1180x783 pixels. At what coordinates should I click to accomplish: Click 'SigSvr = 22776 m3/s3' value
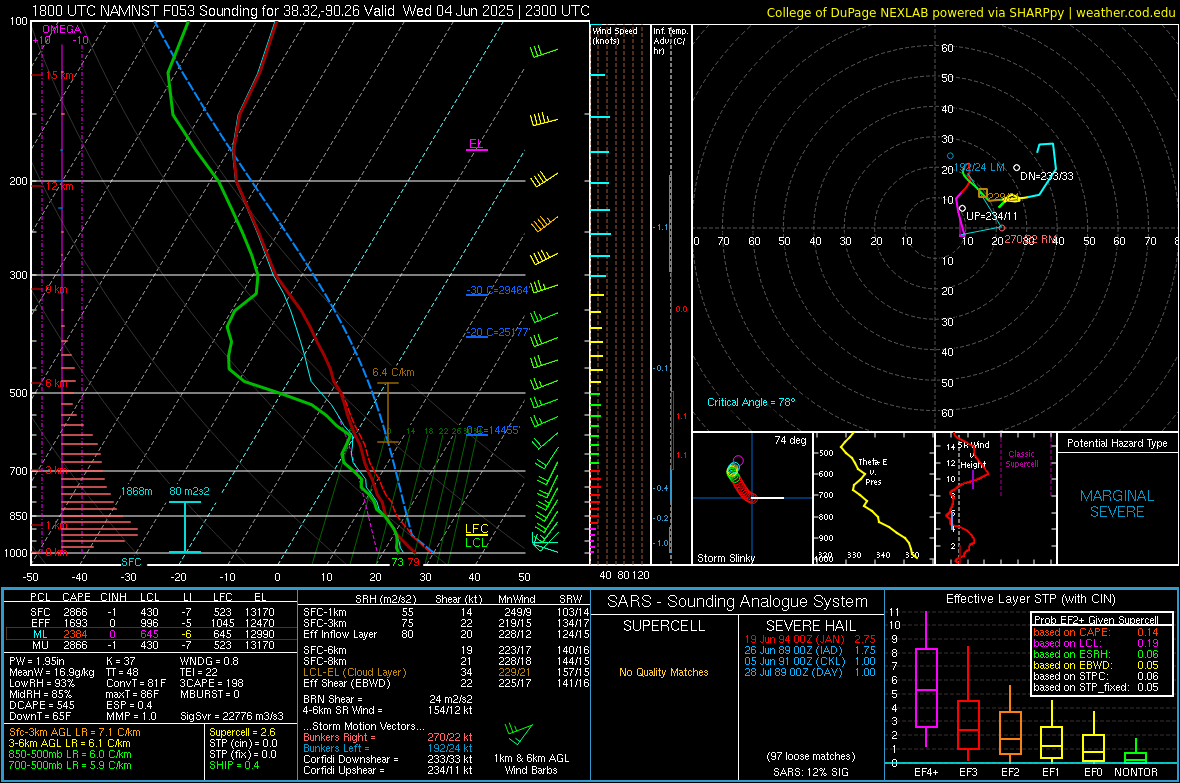tap(232, 717)
